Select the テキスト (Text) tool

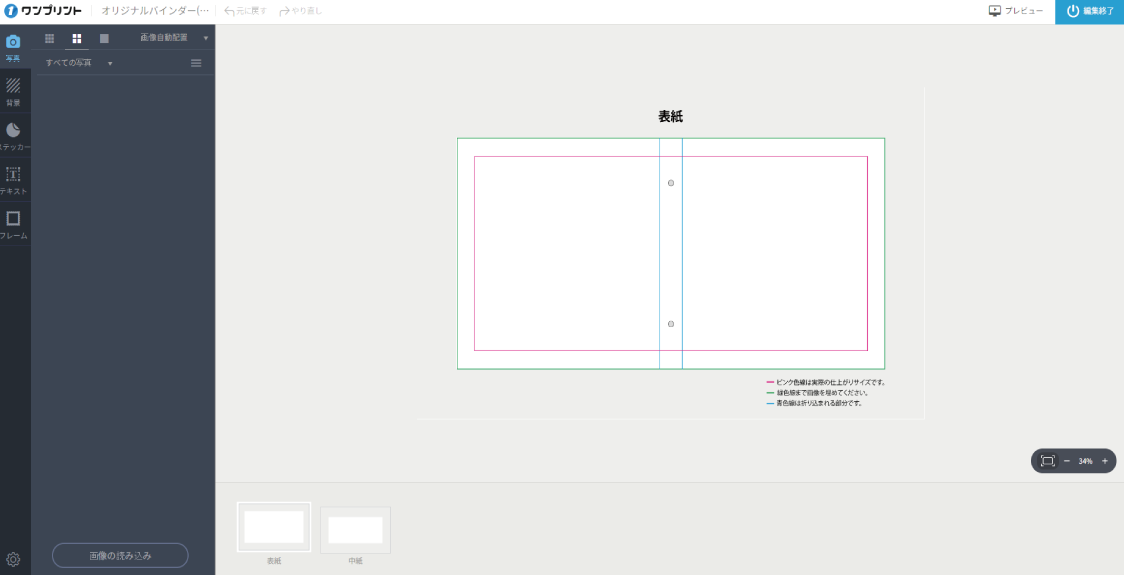pos(13,178)
